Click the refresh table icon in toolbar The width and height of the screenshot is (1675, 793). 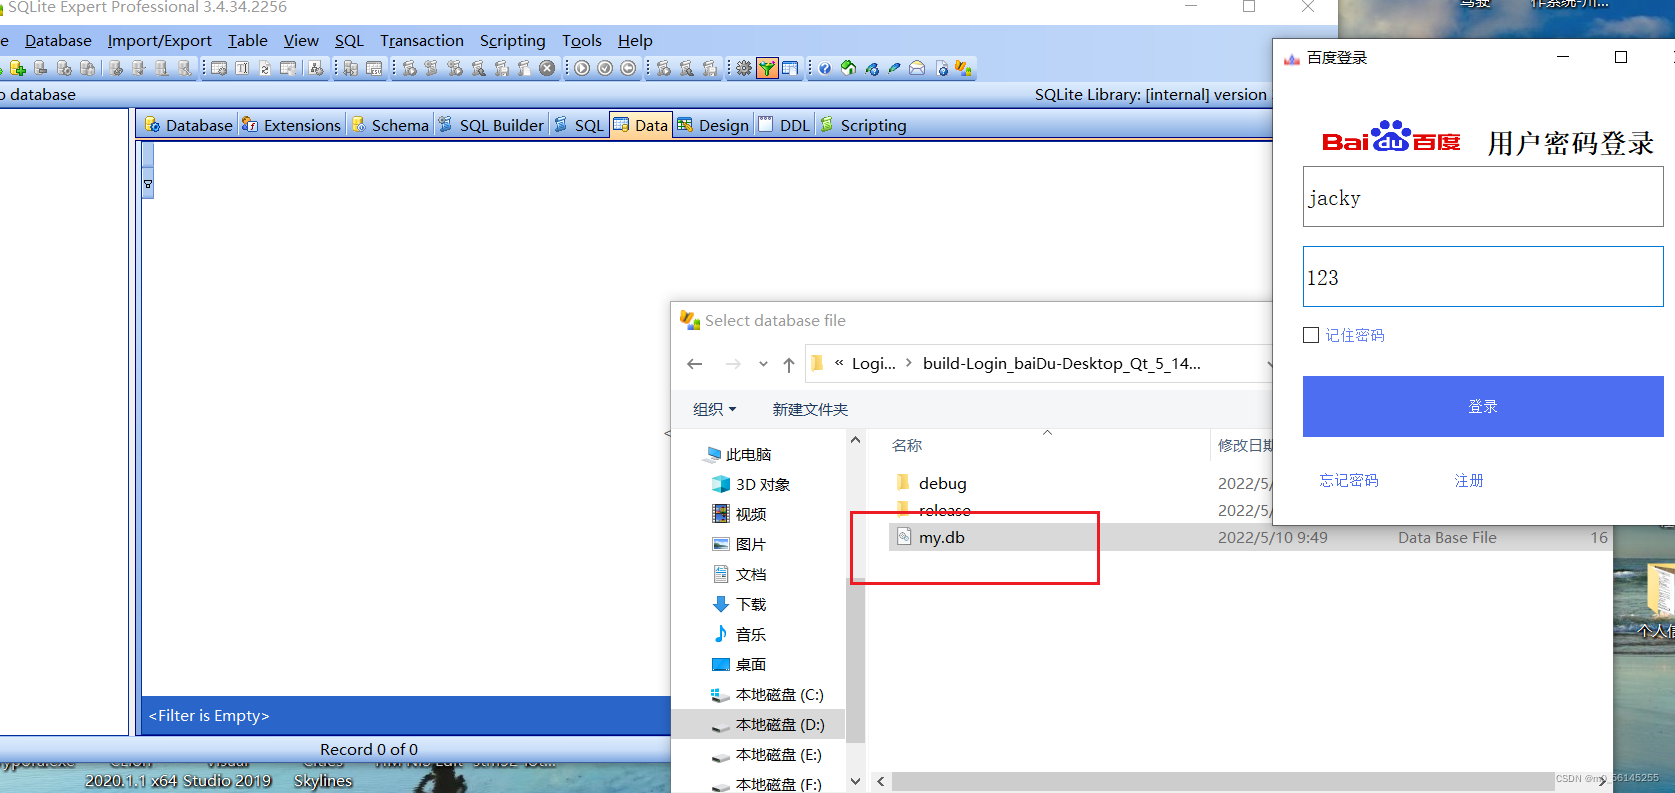[265, 68]
